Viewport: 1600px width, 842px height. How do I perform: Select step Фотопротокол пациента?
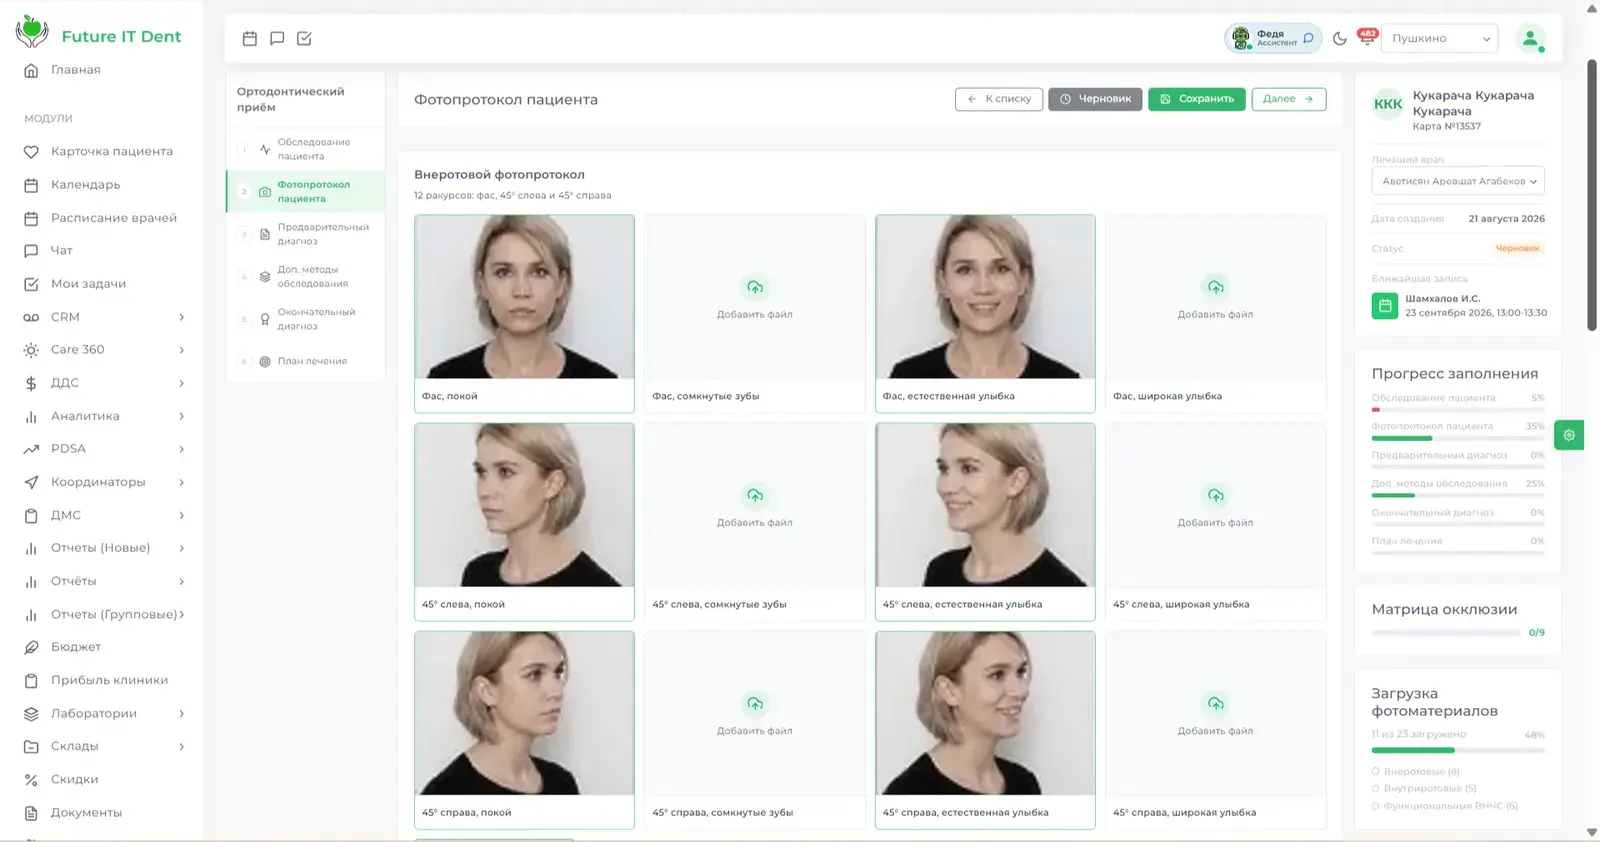[x=305, y=192]
